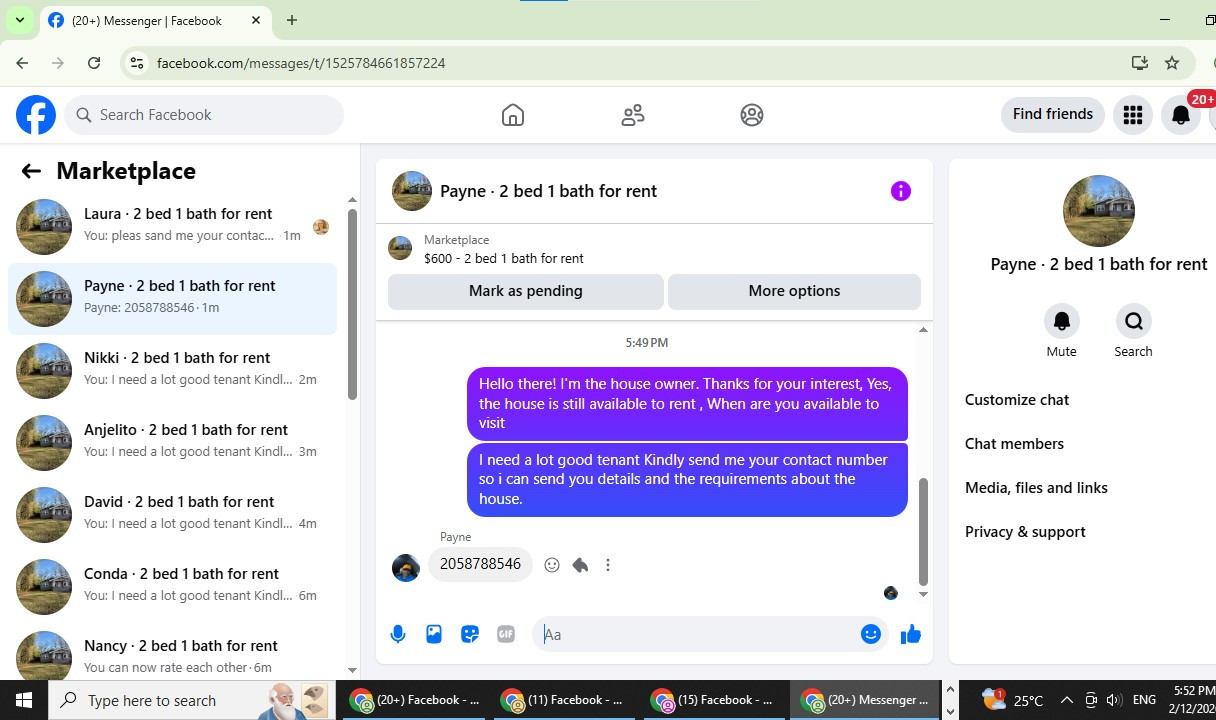
Task: Click the More options button
Action: (x=794, y=291)
